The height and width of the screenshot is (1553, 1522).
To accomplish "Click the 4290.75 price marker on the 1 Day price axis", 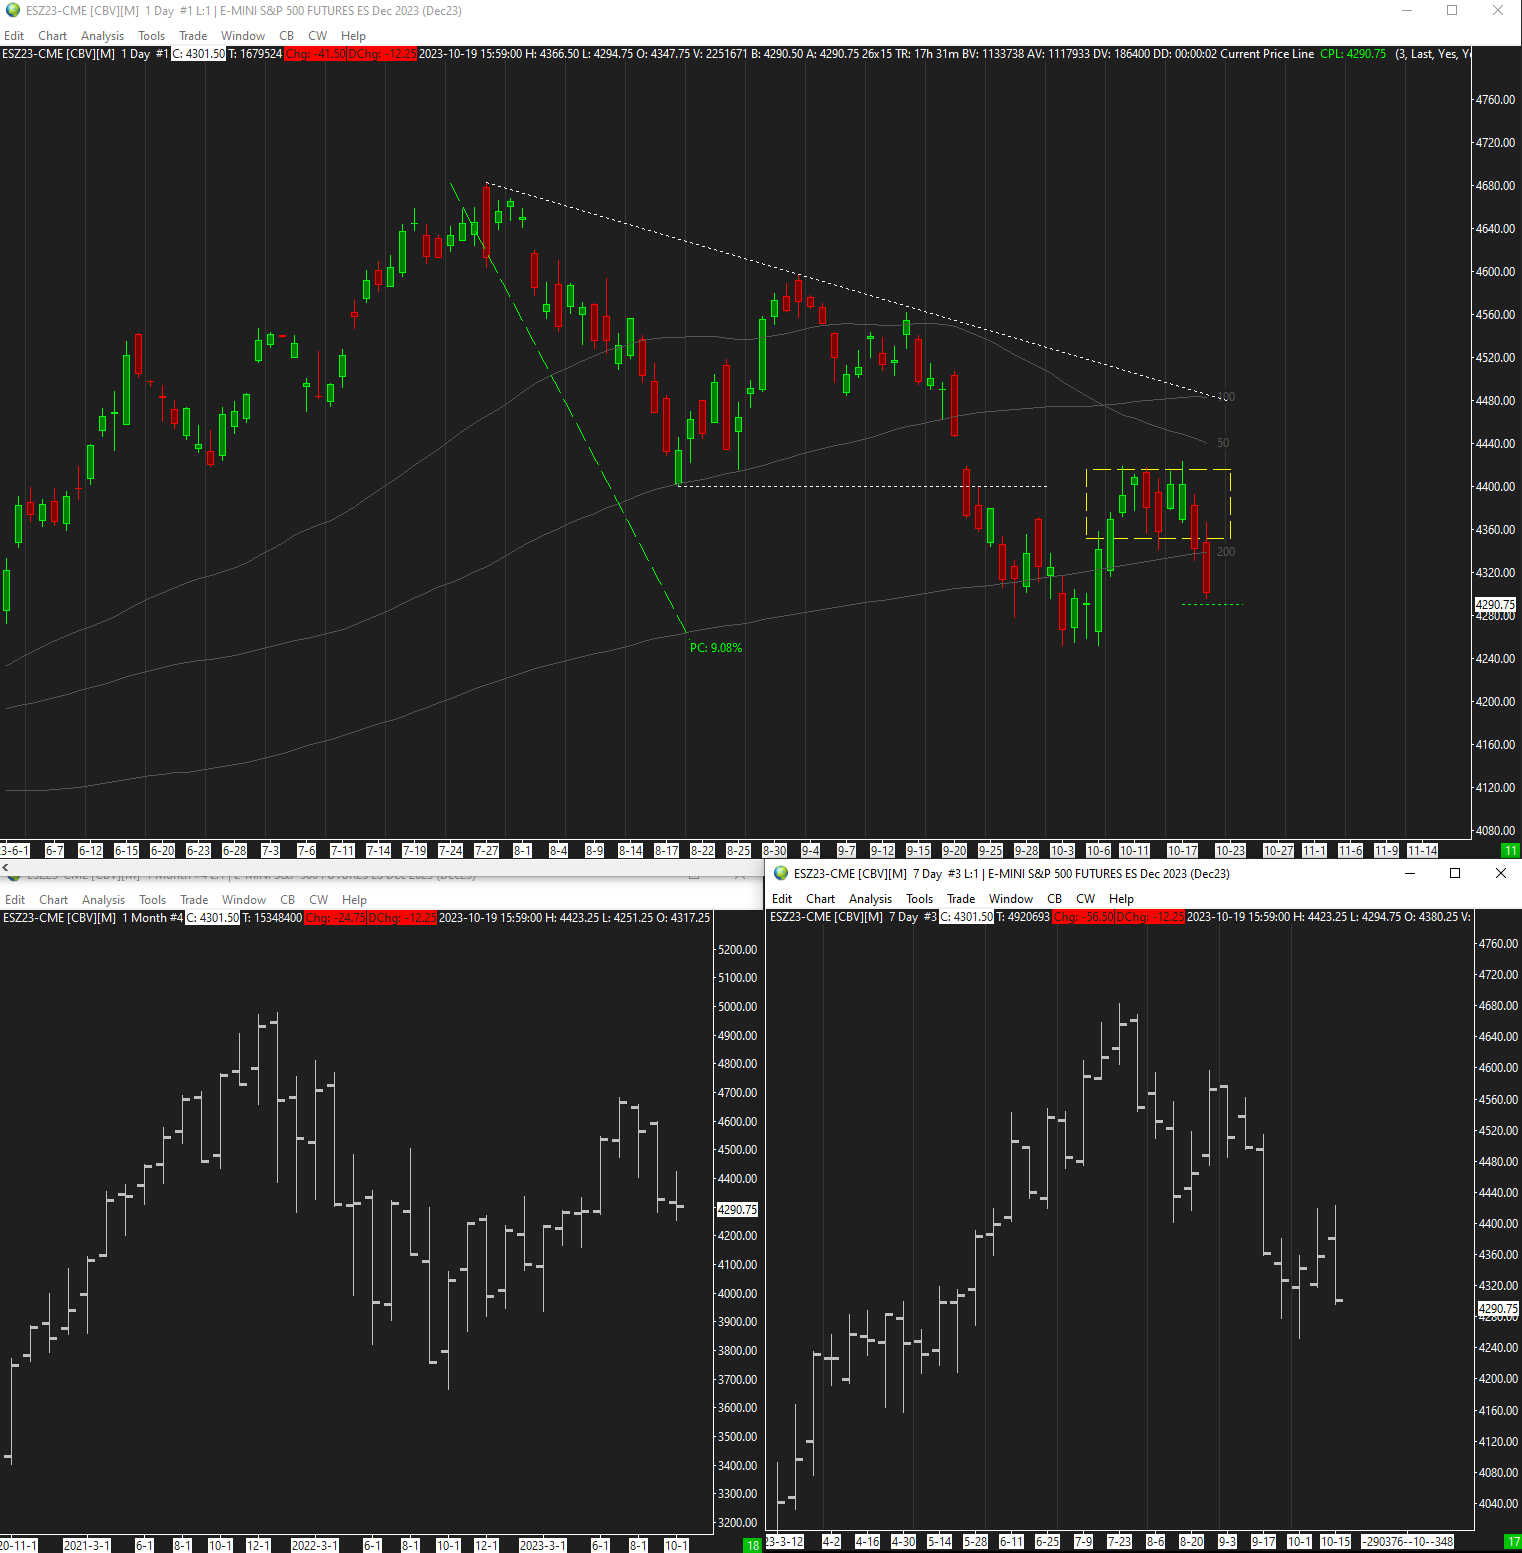I will 1497,605.
